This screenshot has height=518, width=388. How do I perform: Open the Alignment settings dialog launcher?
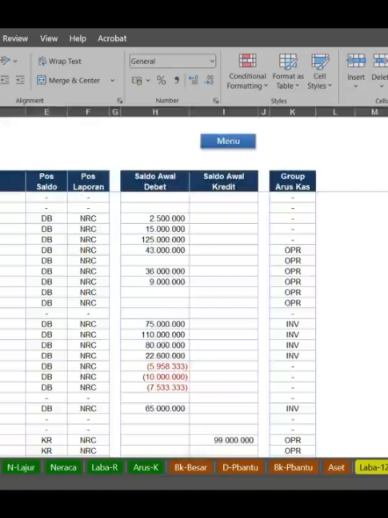(119, 101)
